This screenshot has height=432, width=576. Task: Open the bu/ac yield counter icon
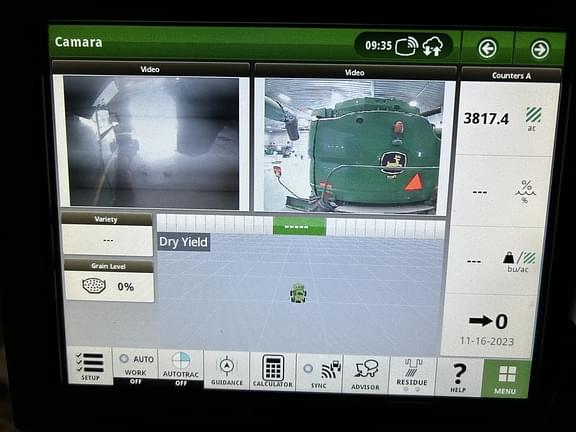[x=519, y=262]
